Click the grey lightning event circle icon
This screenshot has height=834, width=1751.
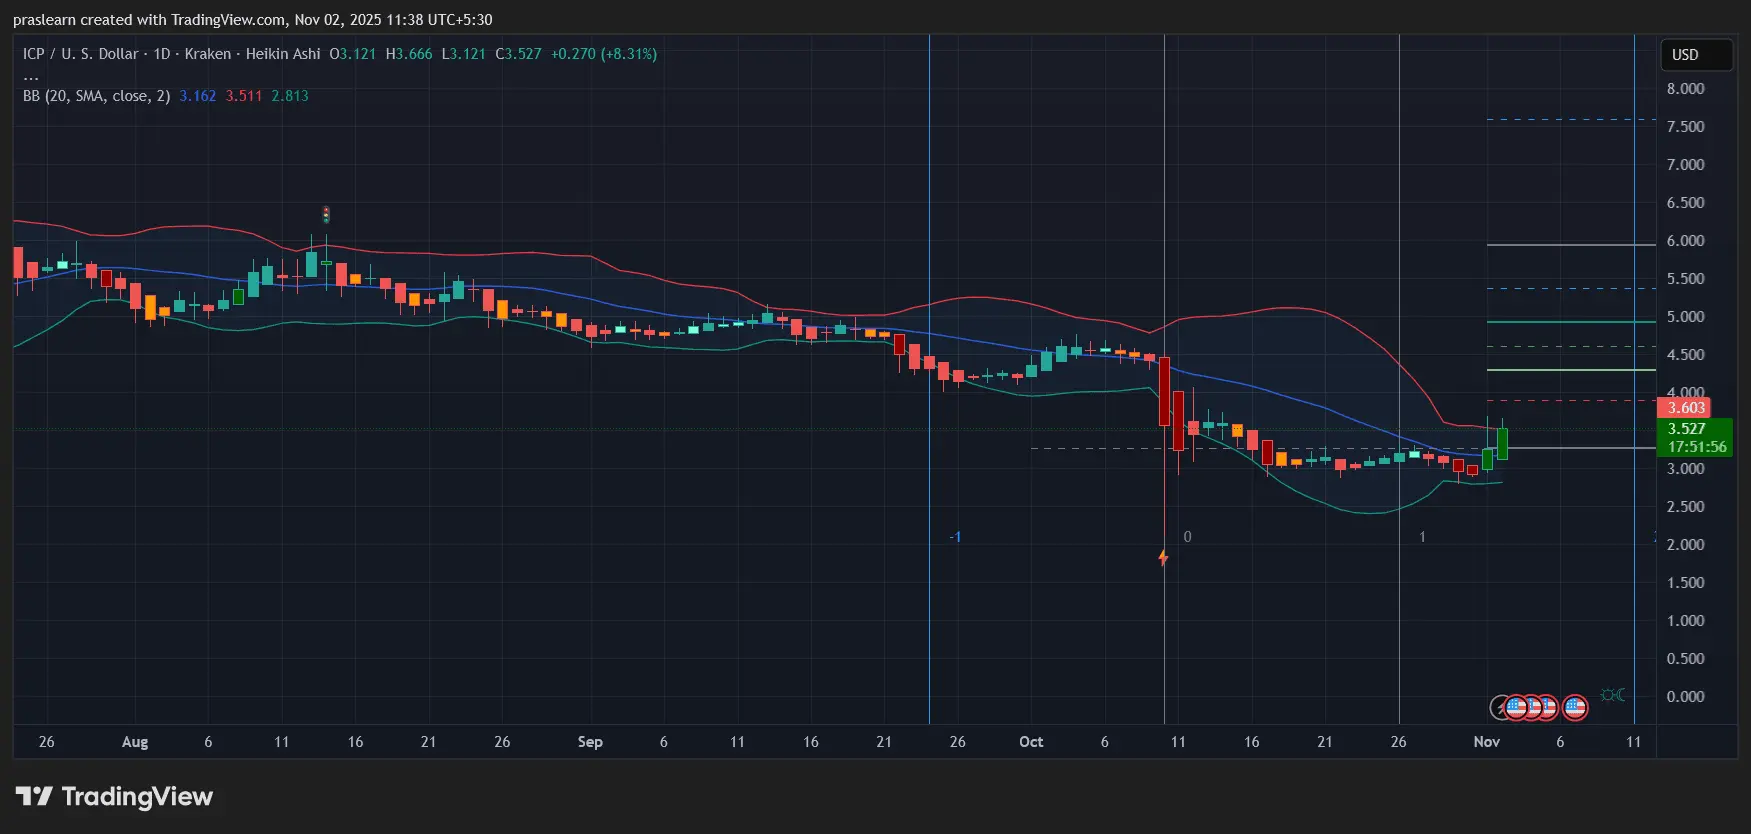(x=1499, y=708)
